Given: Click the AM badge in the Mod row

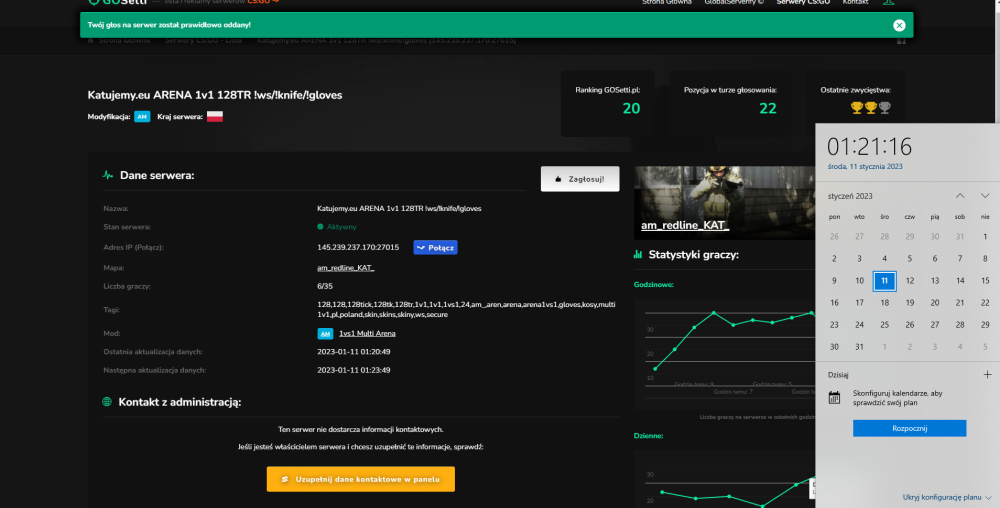Looking at the screenshot, I should click(x=325, y=333).
